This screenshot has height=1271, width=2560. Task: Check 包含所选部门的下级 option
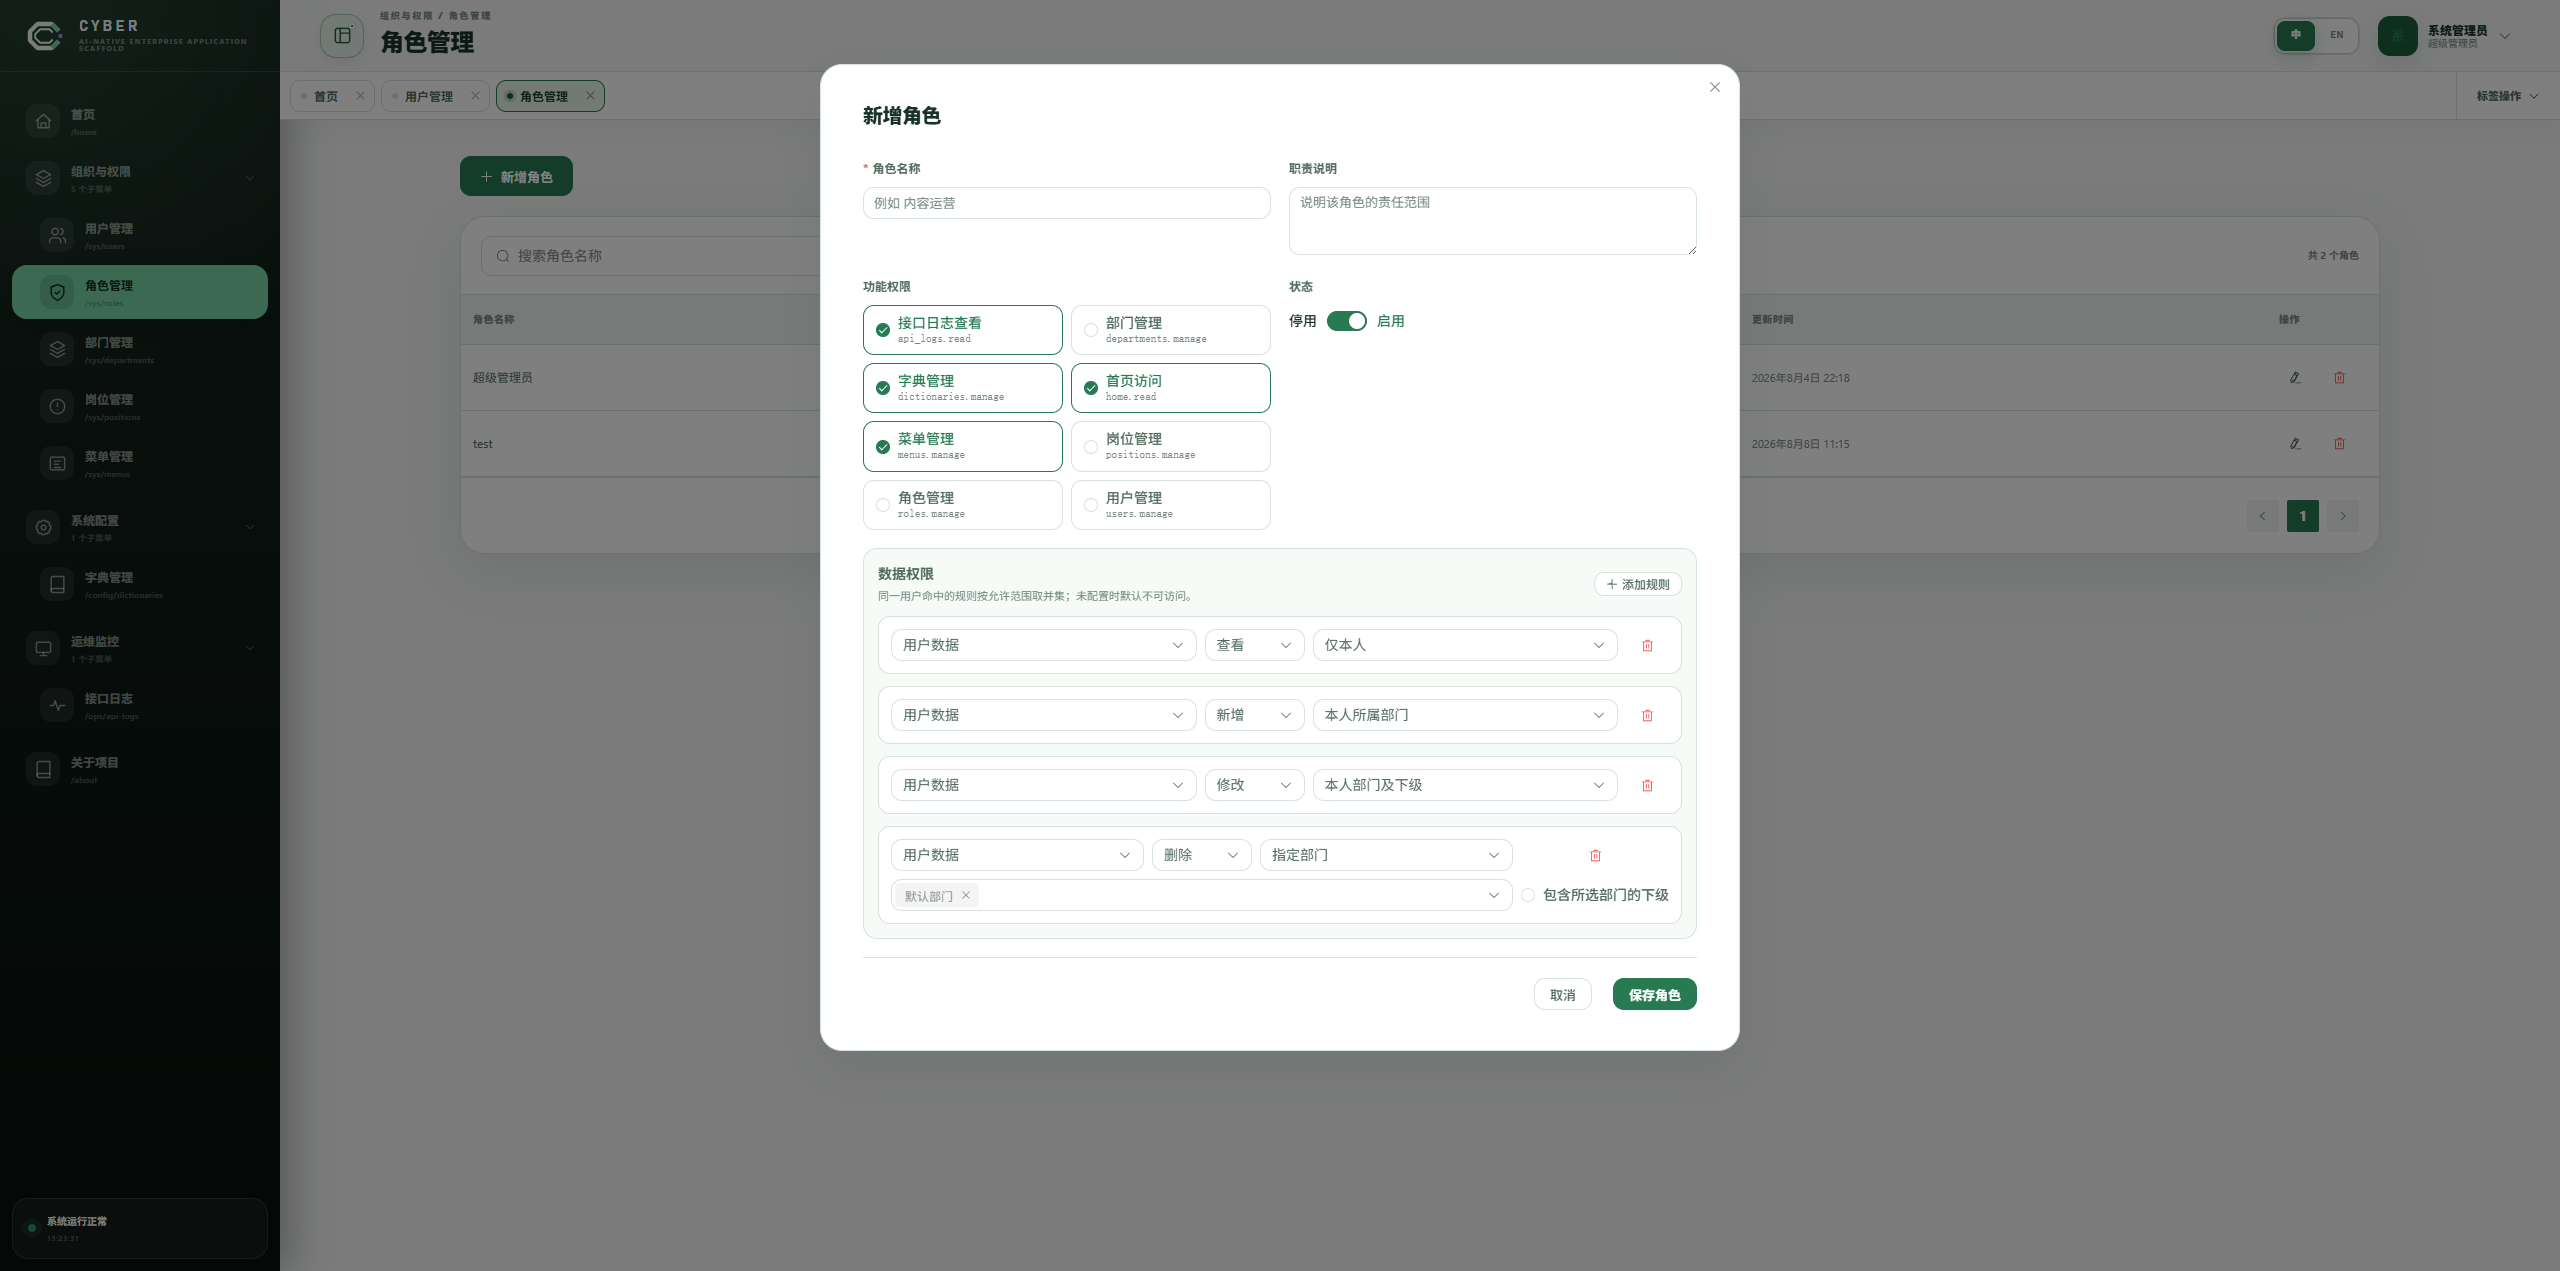point(1528,895)
